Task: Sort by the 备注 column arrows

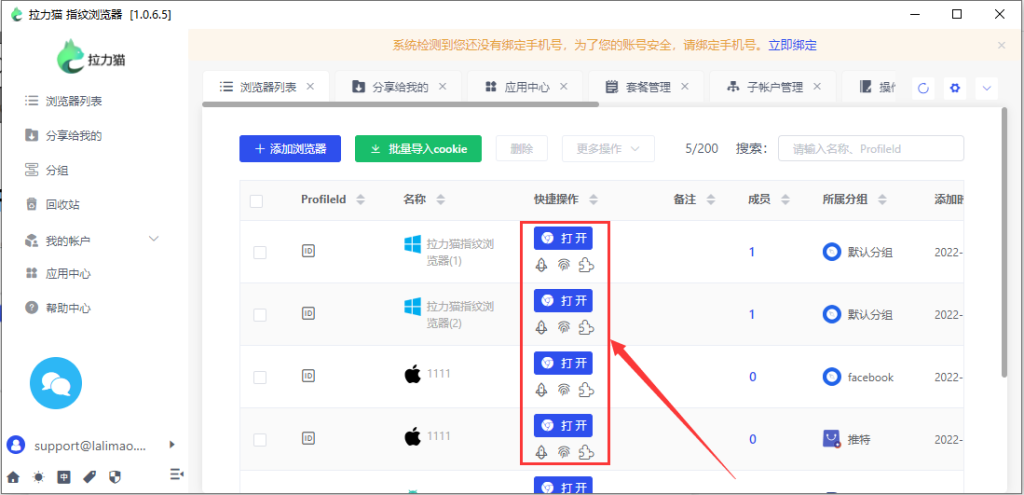Action: click(x=711, y=200)
